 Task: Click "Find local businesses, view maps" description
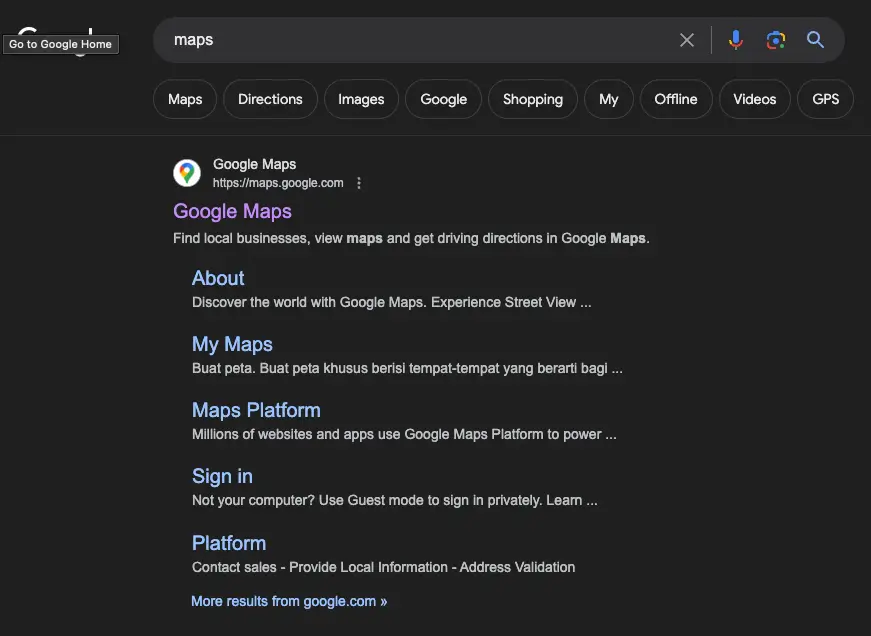(x=411, y=238)
